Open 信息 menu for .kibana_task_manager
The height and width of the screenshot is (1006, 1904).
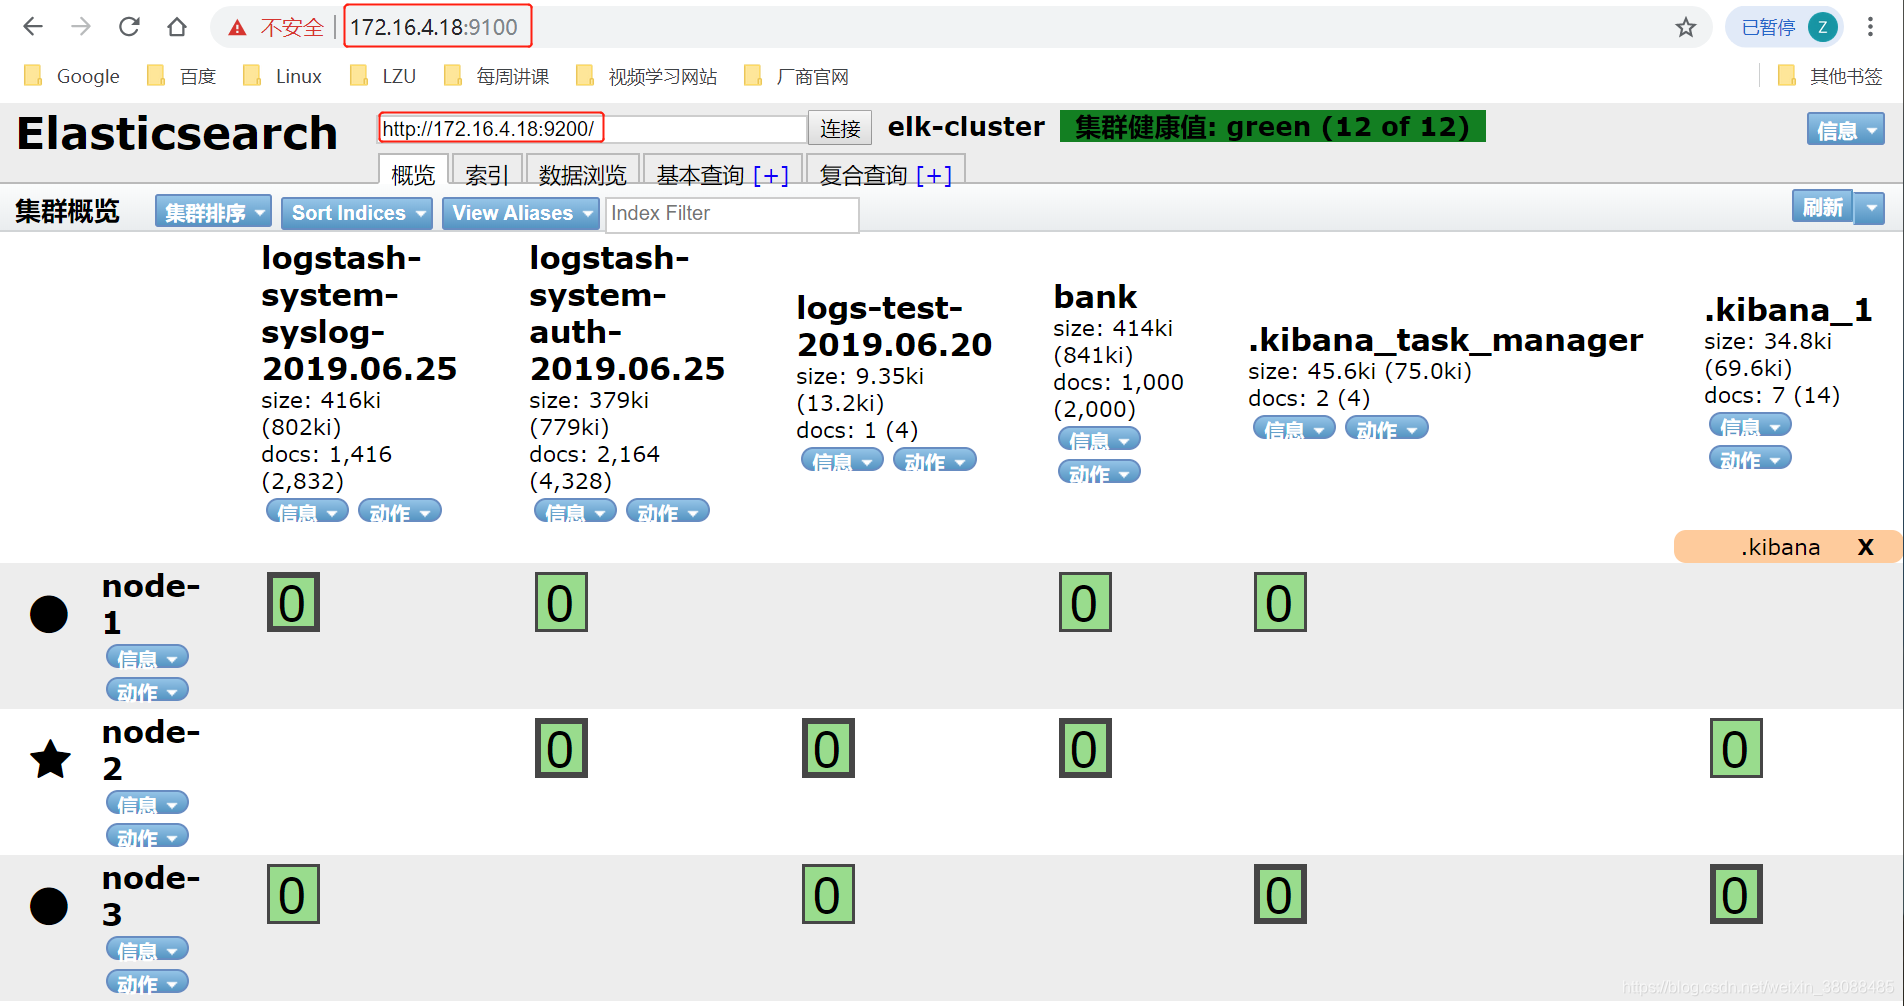(x=1294, y=428)
